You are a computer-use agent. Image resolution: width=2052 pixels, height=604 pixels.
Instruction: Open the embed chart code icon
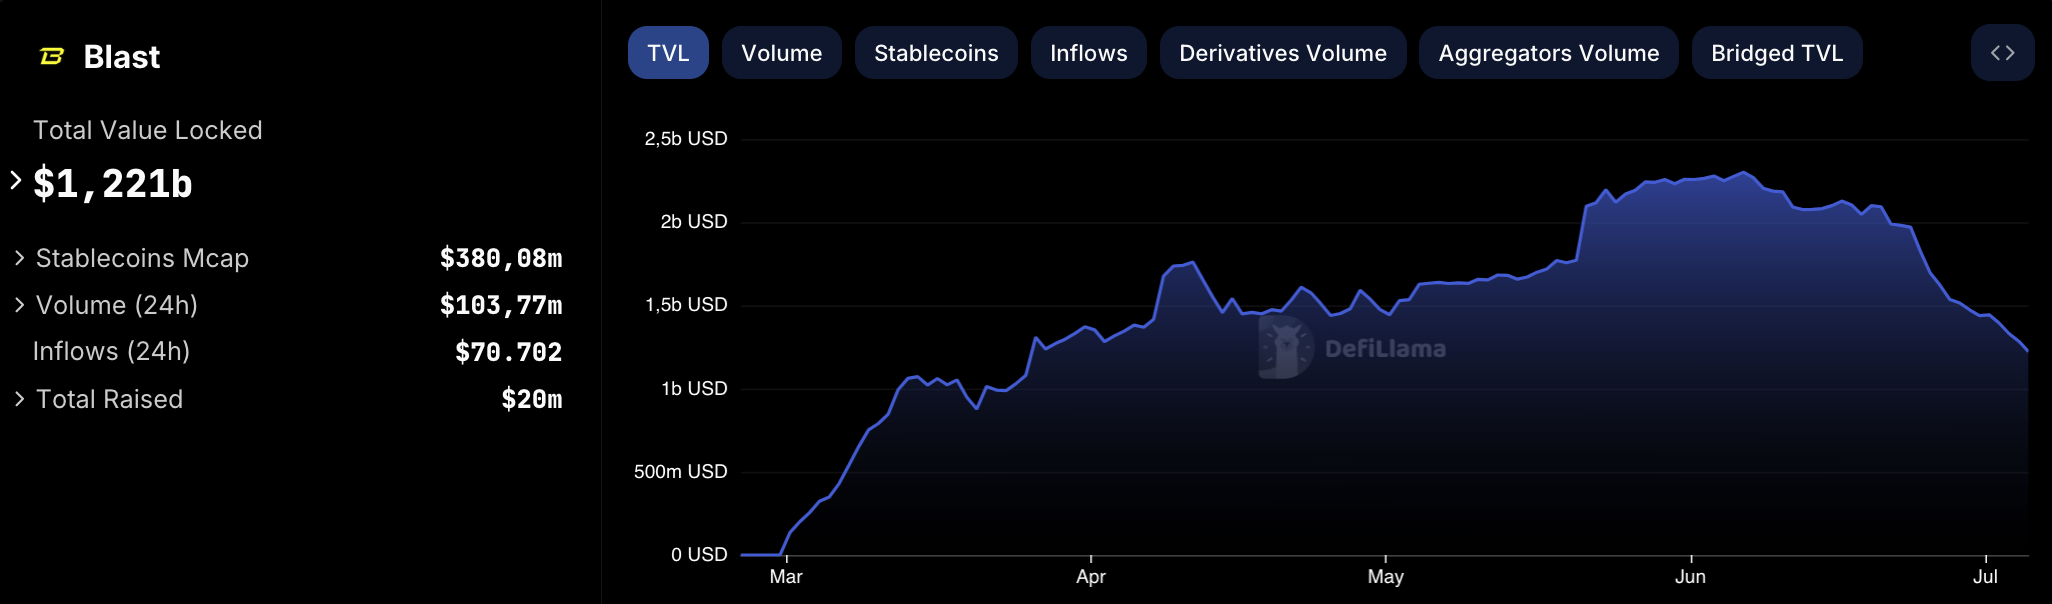[2002, 53]
